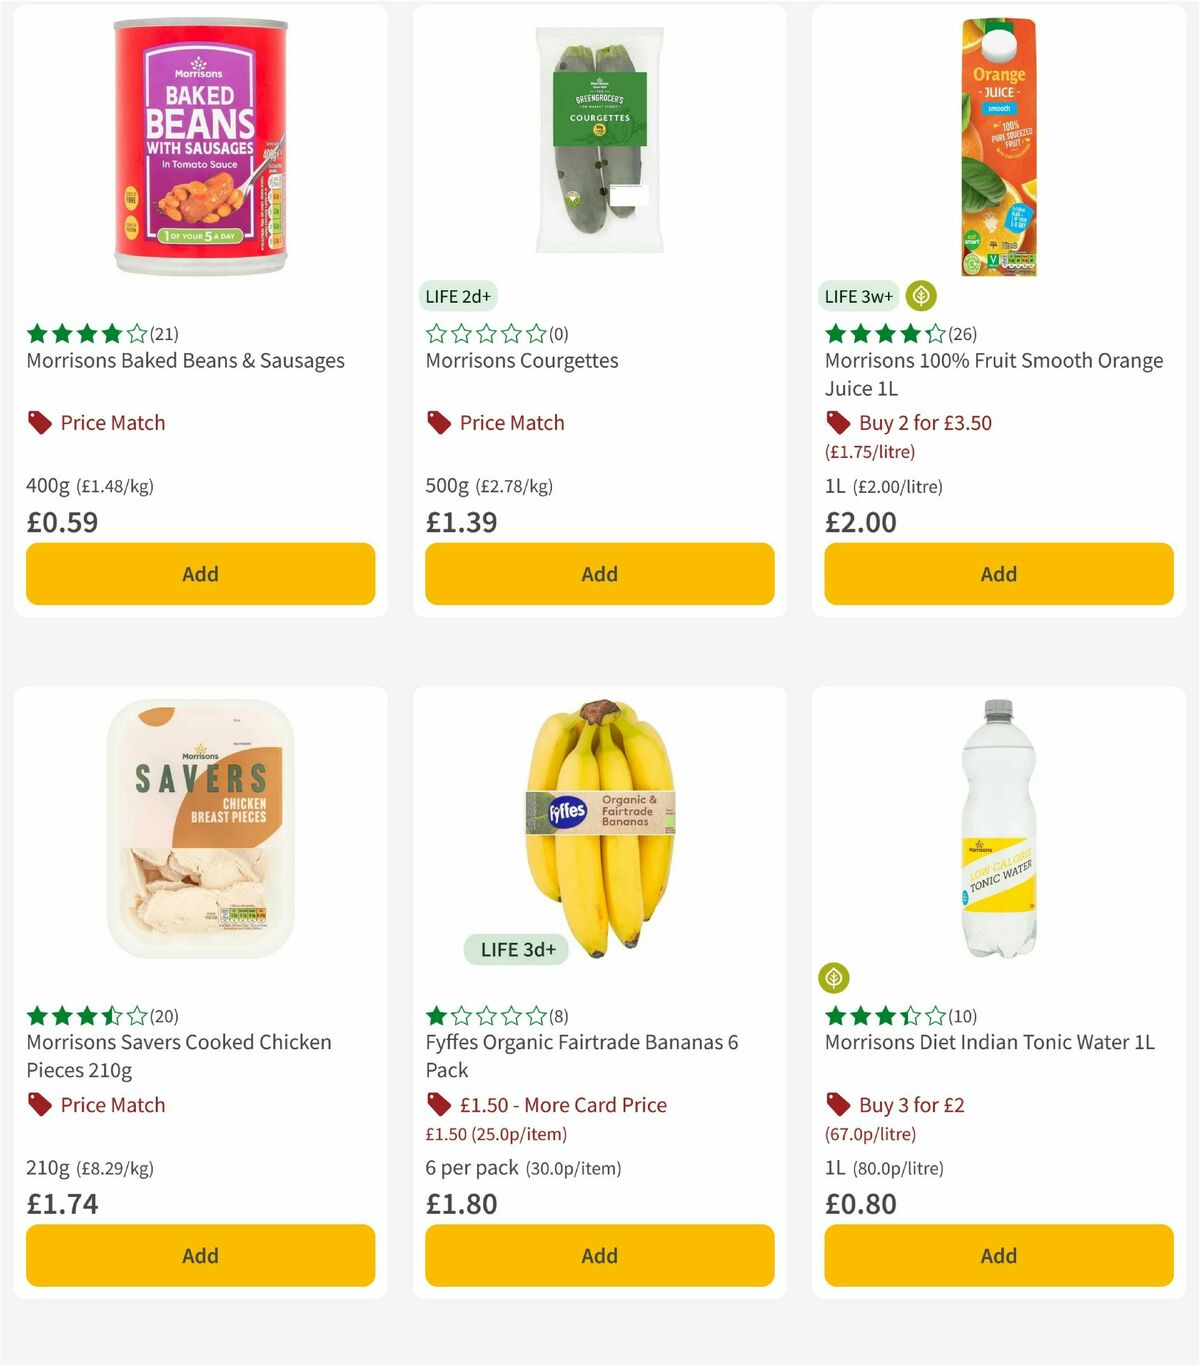Screen dimensions: 1200x1366
Task: Open the Buy 2 for £3.50 offer
Action: [x=924, y=422]
